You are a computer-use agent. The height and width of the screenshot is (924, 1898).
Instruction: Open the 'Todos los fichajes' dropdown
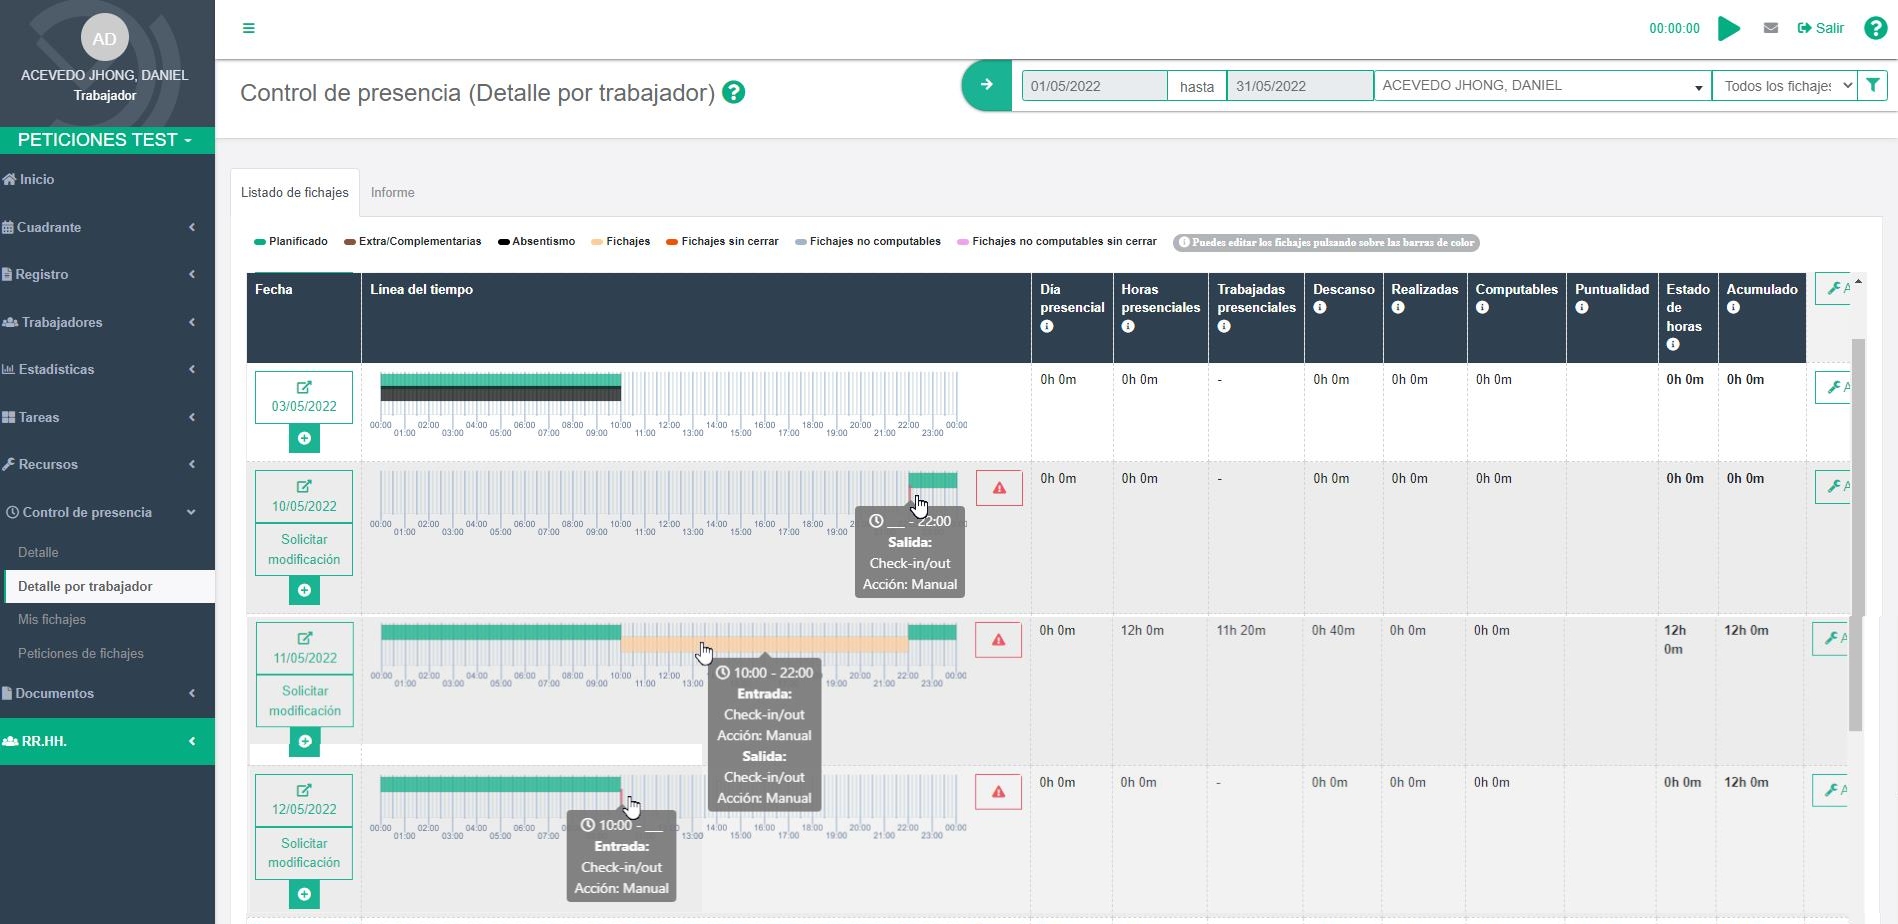point(1784,86)
